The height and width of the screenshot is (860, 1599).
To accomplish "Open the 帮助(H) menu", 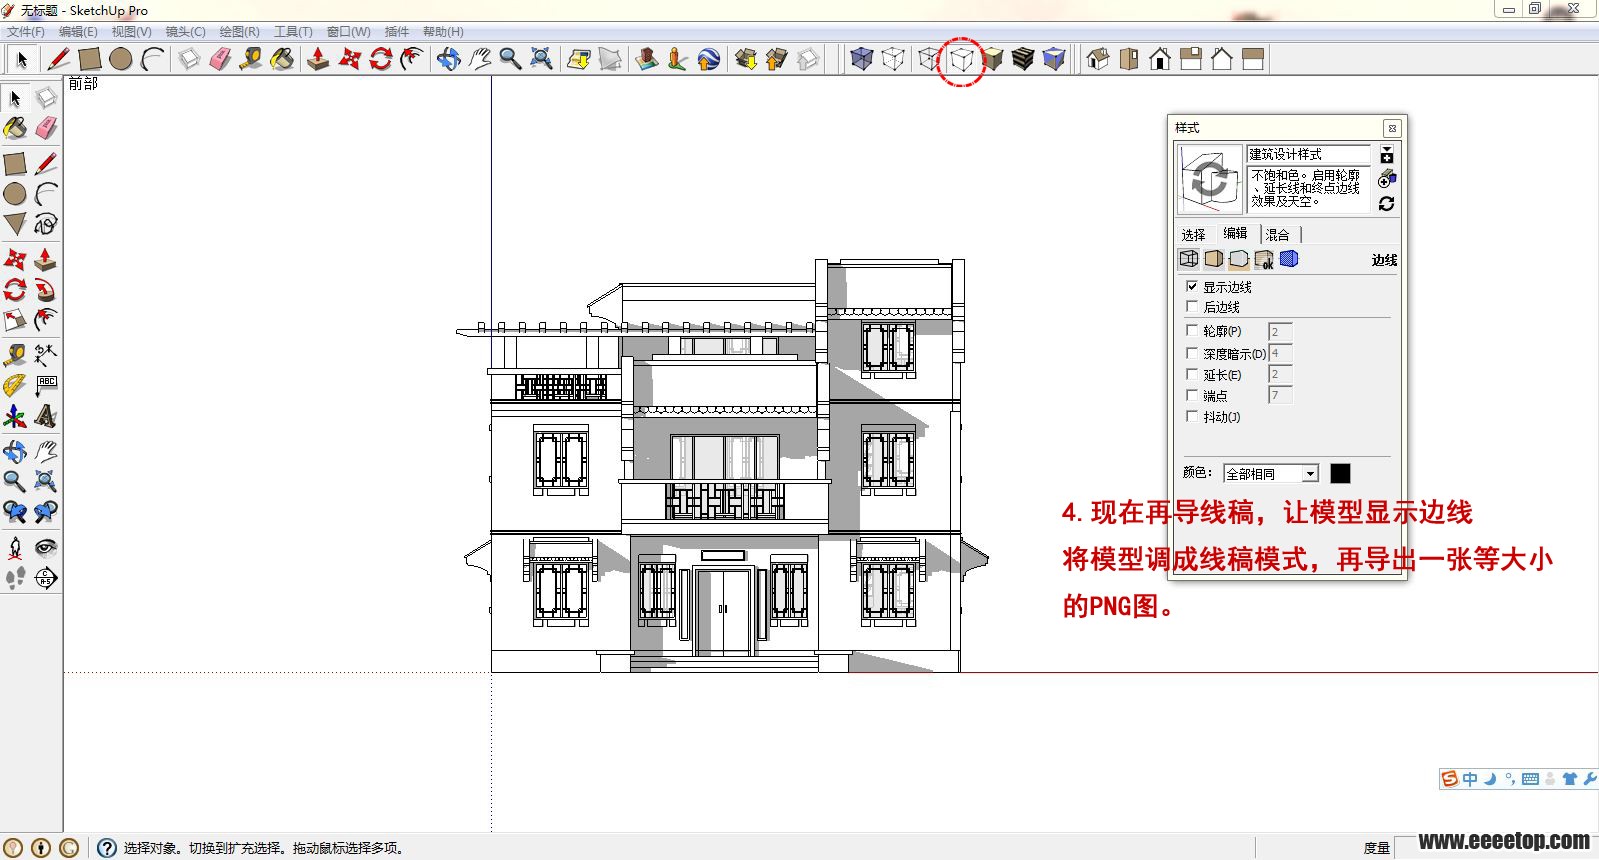I will 443,32.
